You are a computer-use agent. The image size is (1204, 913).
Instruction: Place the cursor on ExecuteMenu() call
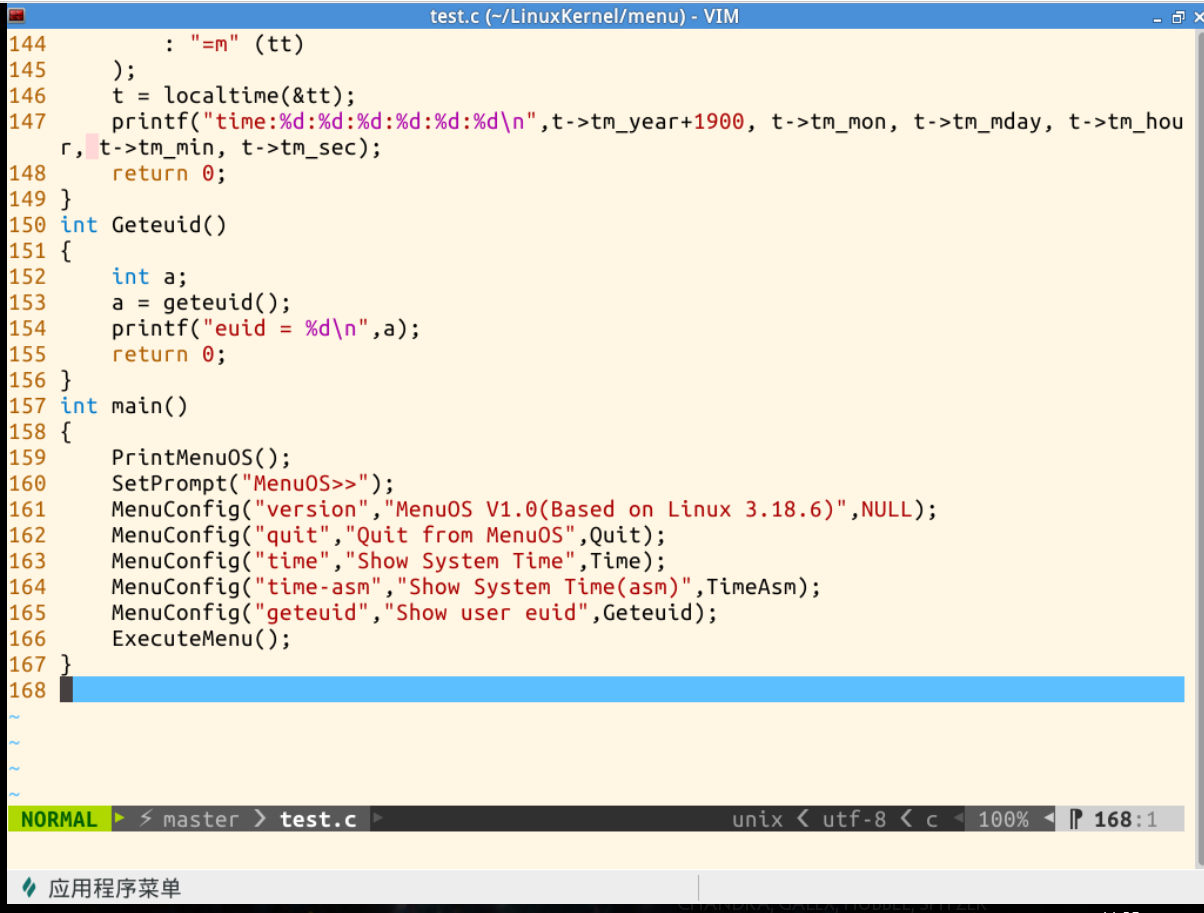click(x=200, y=639)
